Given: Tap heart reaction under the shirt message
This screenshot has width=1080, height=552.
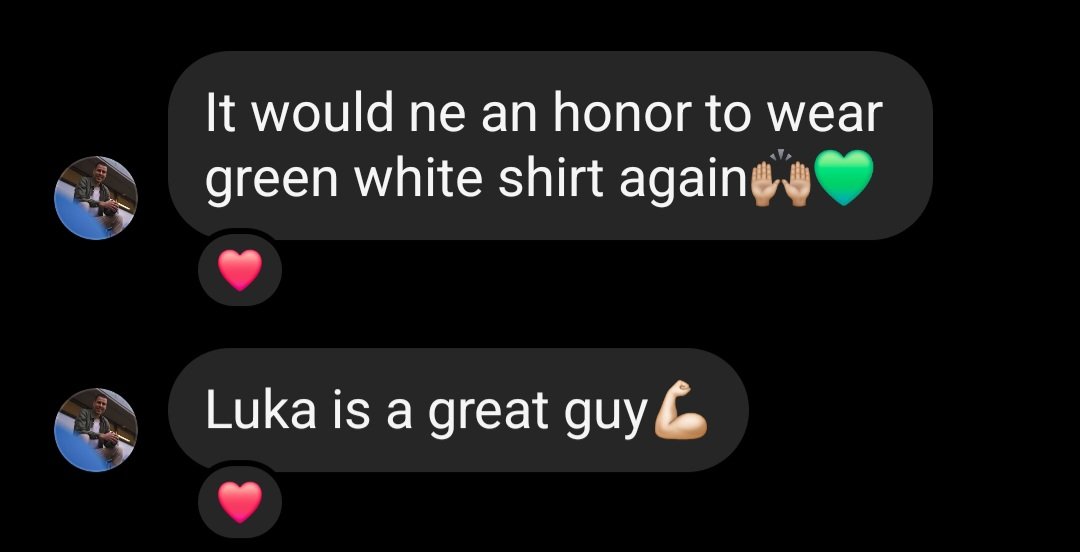Looking at the screenshot, I should pyautogui.click(x=240, y=270).
